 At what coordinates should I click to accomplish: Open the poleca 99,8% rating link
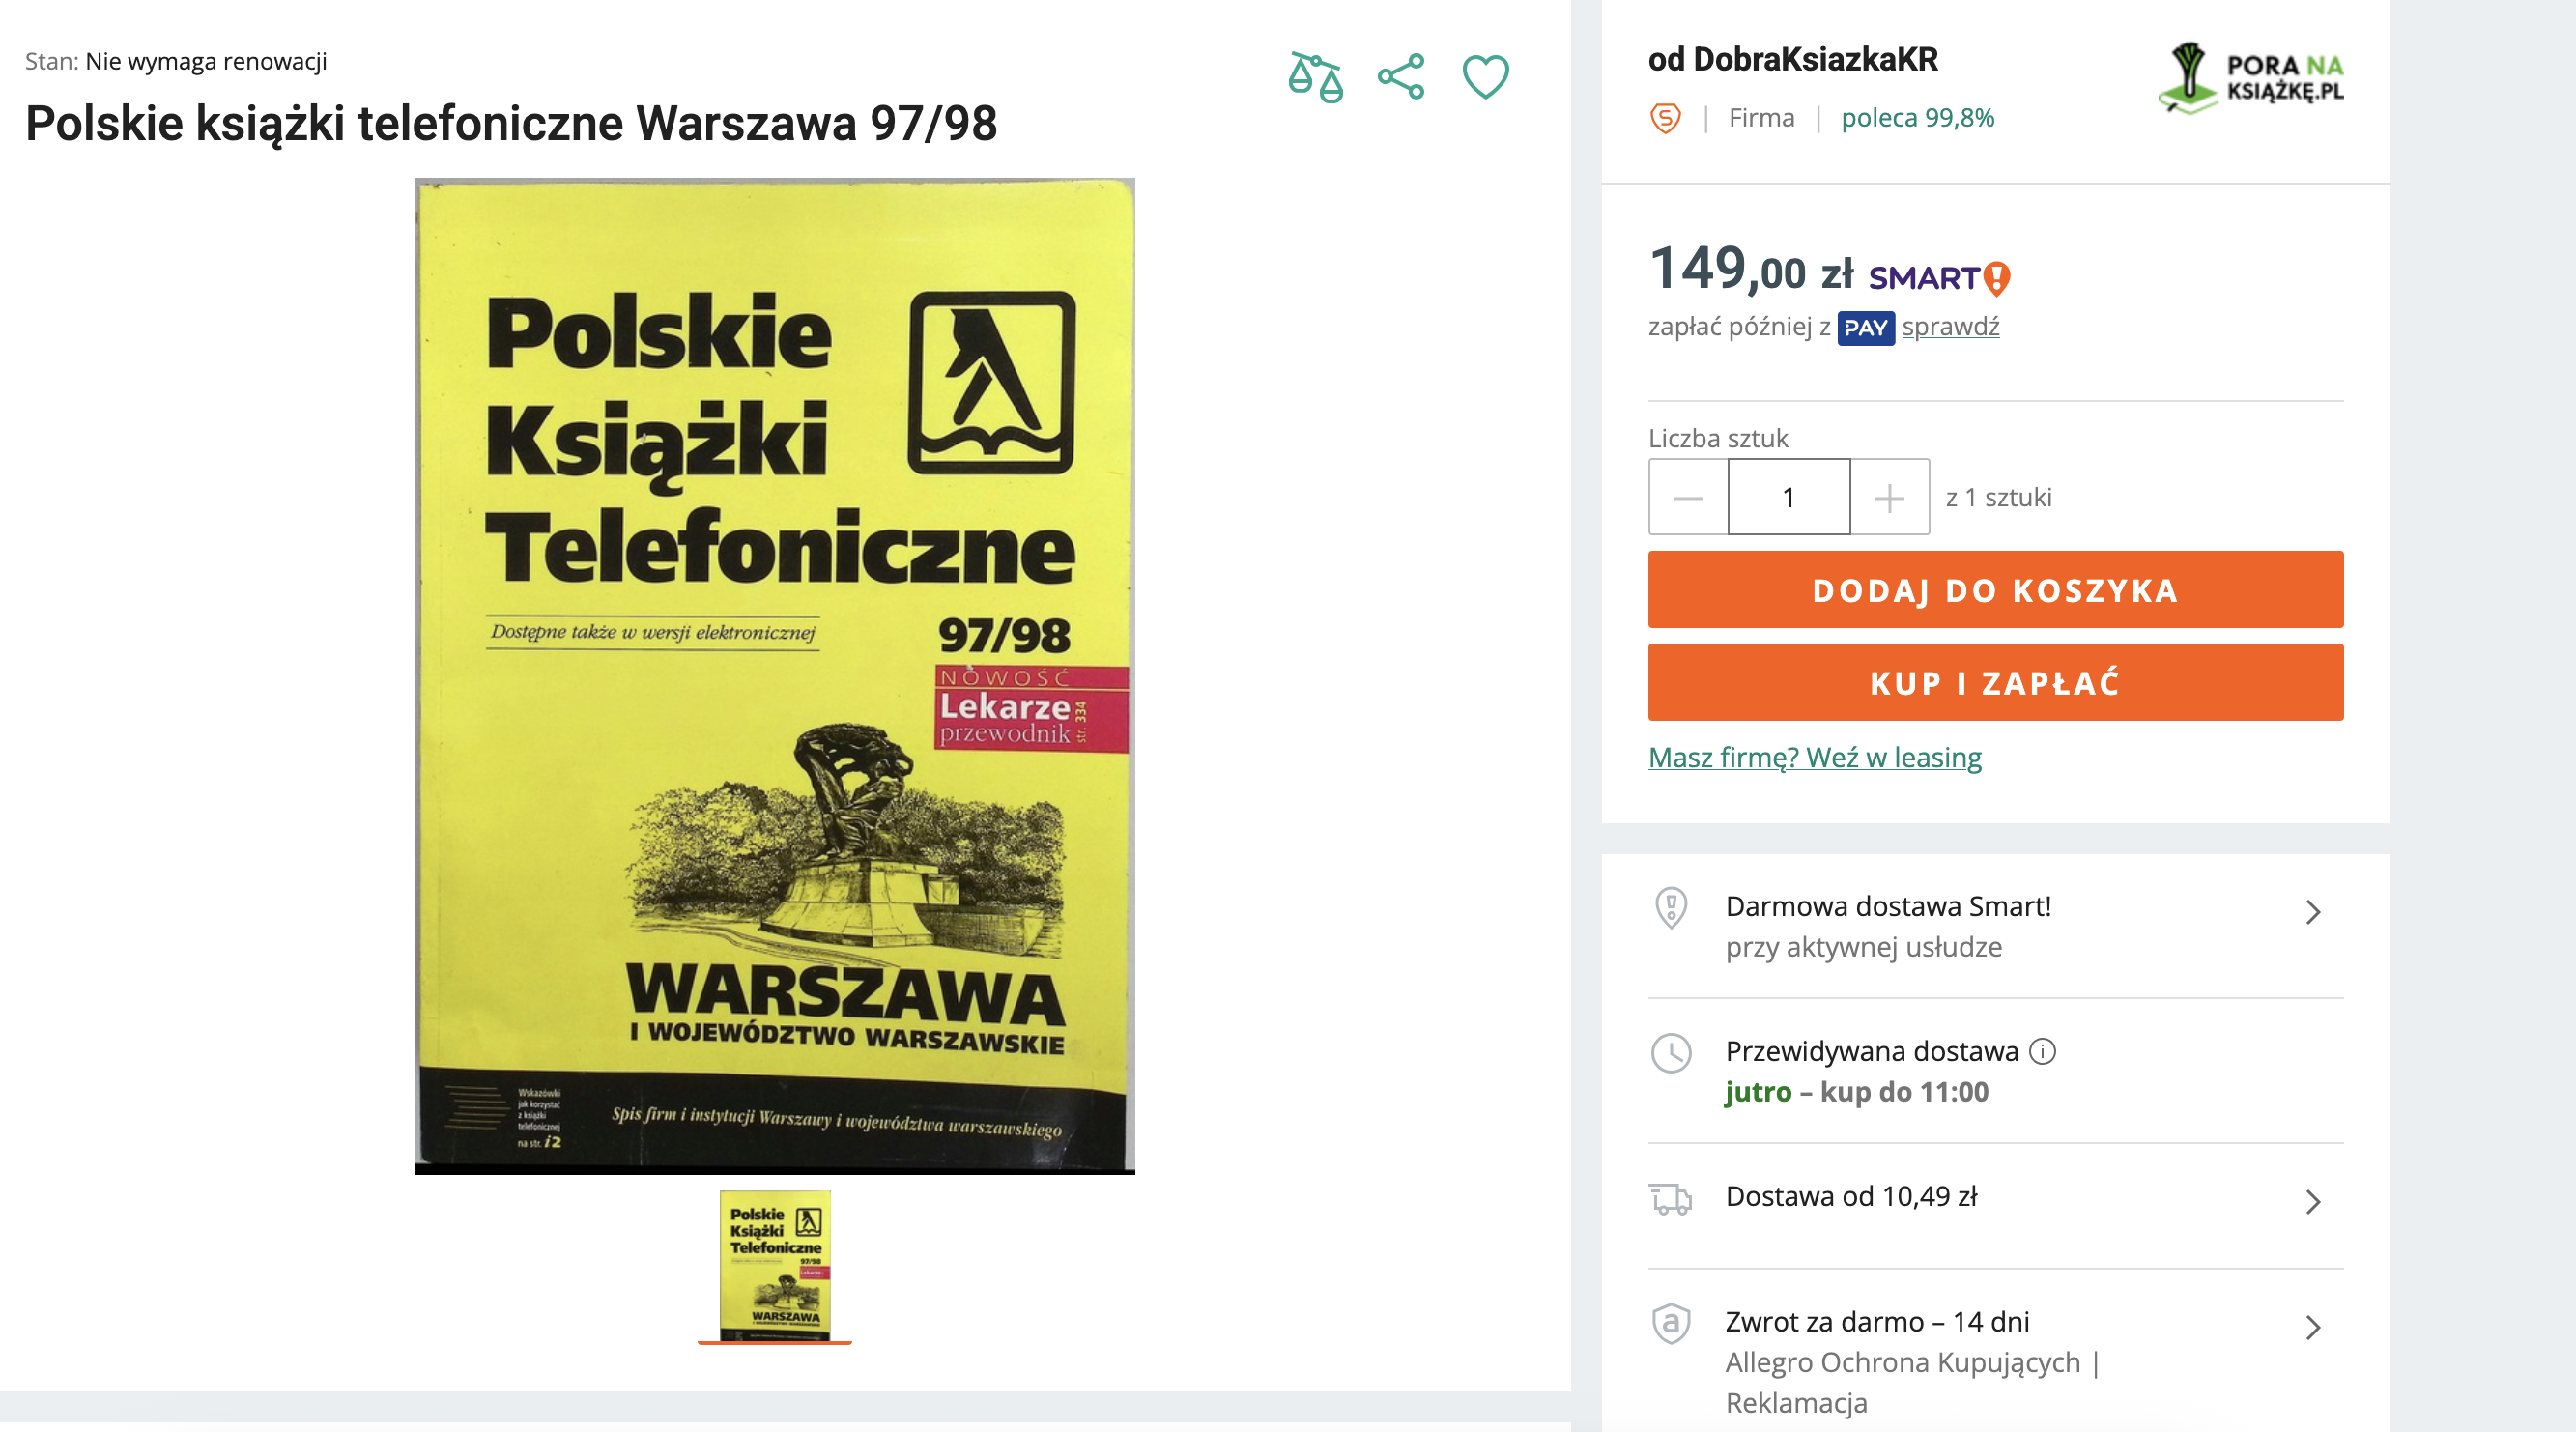[x=1917, y=118]
